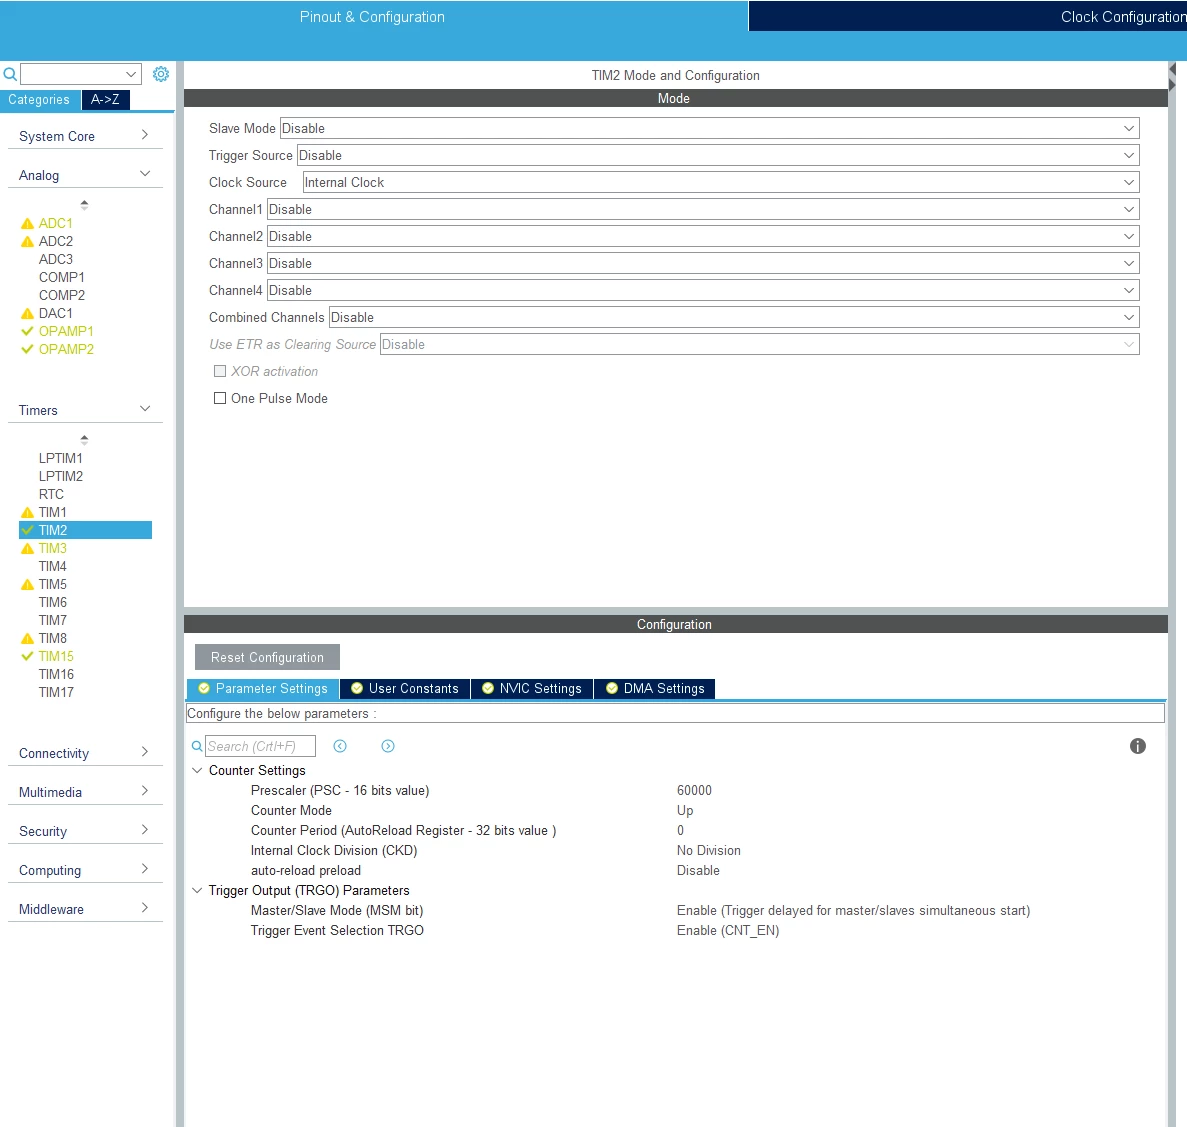
Task: Expand the Connectivity category
Action: pyautogui.click(x=85, y=753)
